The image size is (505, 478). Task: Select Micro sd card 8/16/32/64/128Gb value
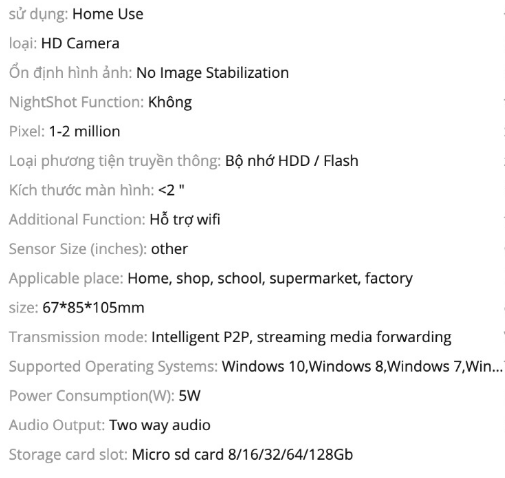pyautogui.click(x=242, y=455)
